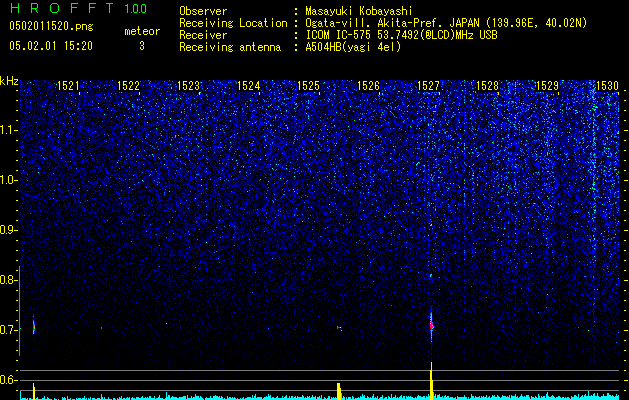The width and height of the screenshot is (629, 400).
Task: Click the 1524 time marker
Action: [248, 86]
